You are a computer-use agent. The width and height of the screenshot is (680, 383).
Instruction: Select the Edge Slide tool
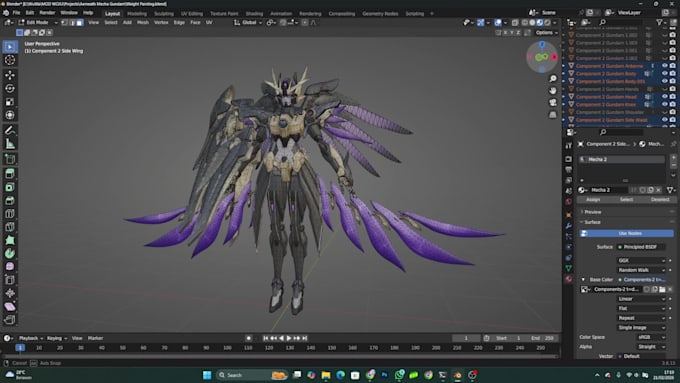point(10,280)
